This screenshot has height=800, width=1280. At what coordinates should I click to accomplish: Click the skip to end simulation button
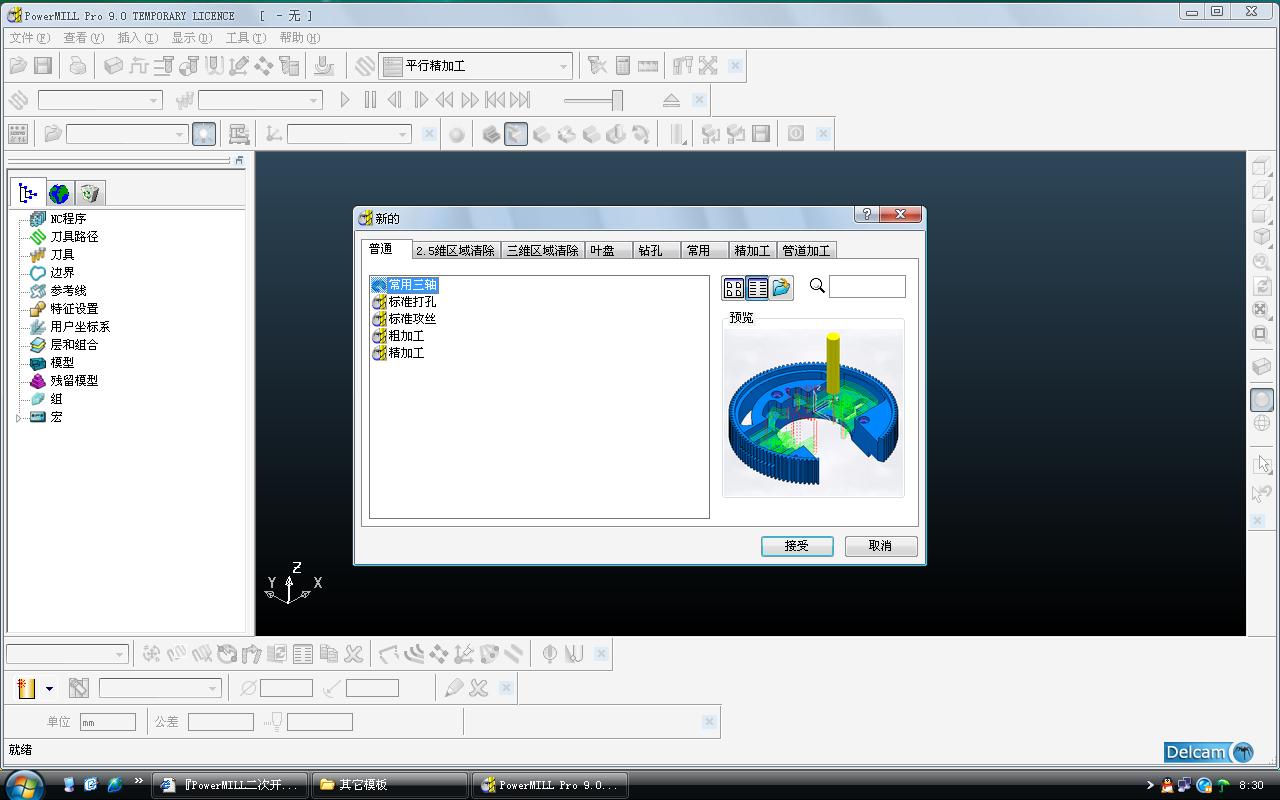520,100
